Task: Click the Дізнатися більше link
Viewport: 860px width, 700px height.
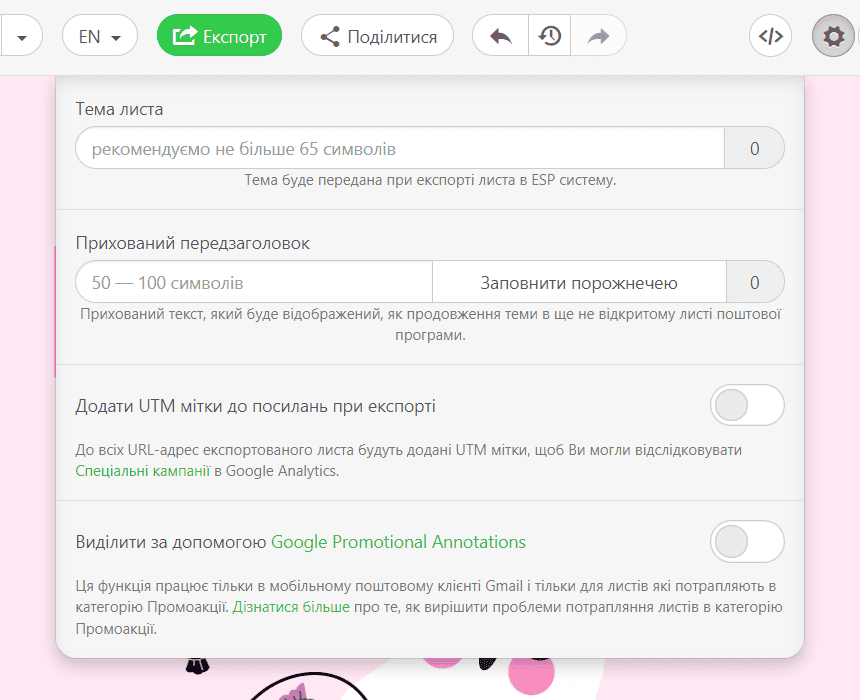Action: click(x=291, y=607)
